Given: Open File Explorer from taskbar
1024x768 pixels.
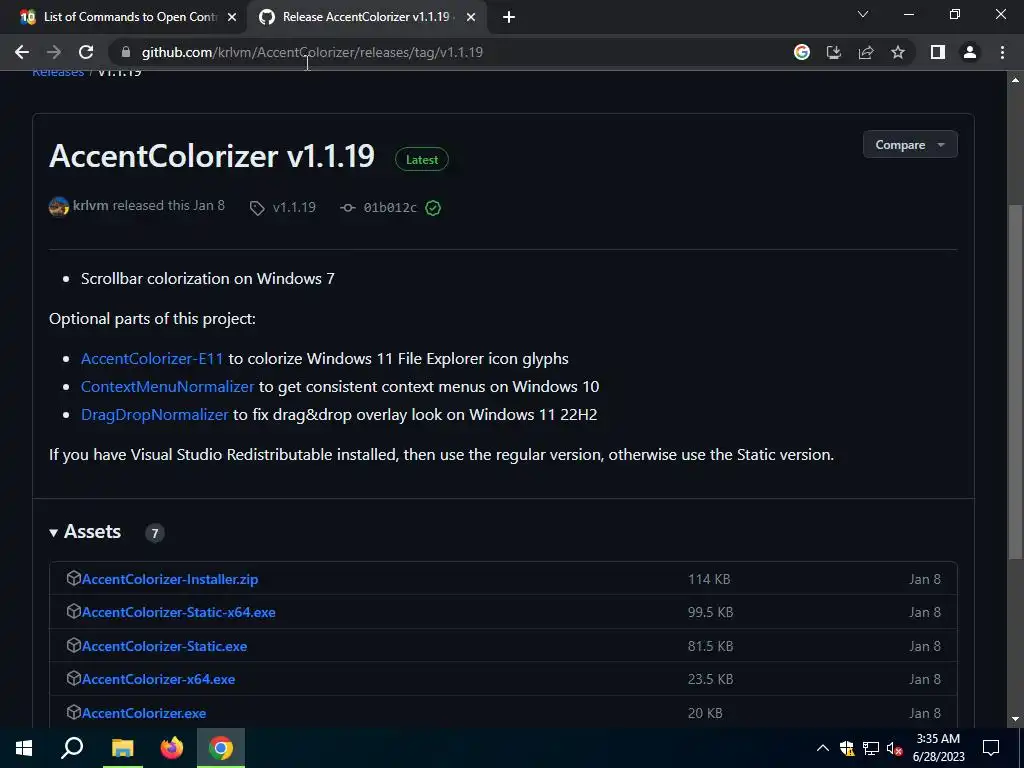Looking at the screenshot, I should pyautogui.click(x=122, y=748).
